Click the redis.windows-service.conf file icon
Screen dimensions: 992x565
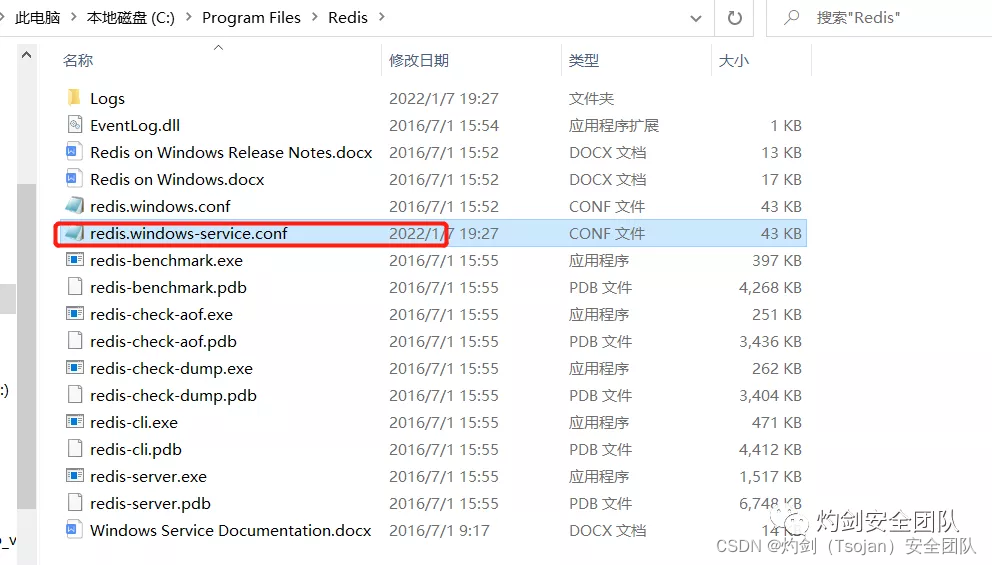[x=75, y=233]
